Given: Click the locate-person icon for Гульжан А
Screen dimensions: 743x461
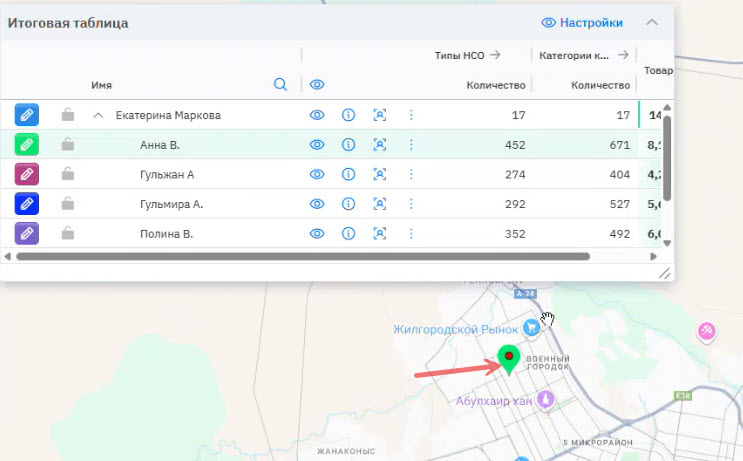Looking at the screenshot, I should pyautogui.click(x=379, y=175).
